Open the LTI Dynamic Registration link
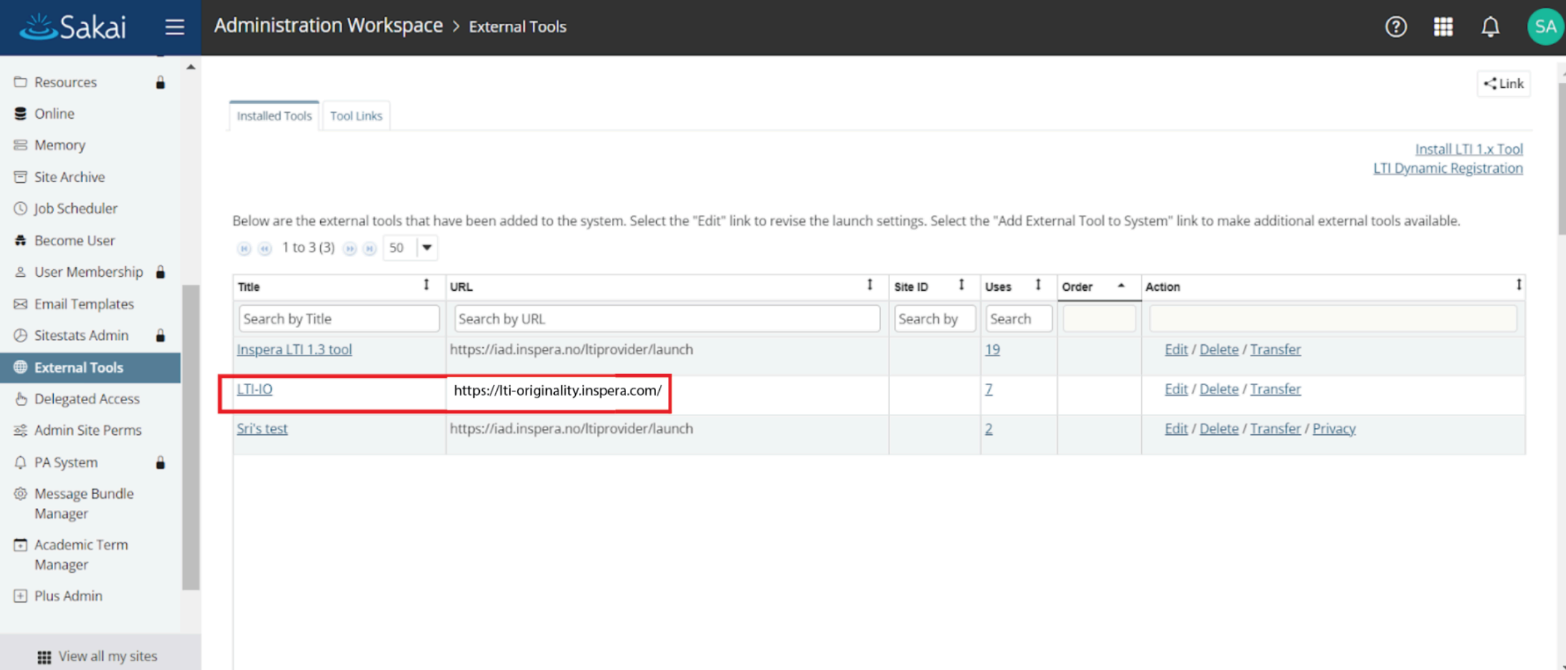 tap(1448, 168)
